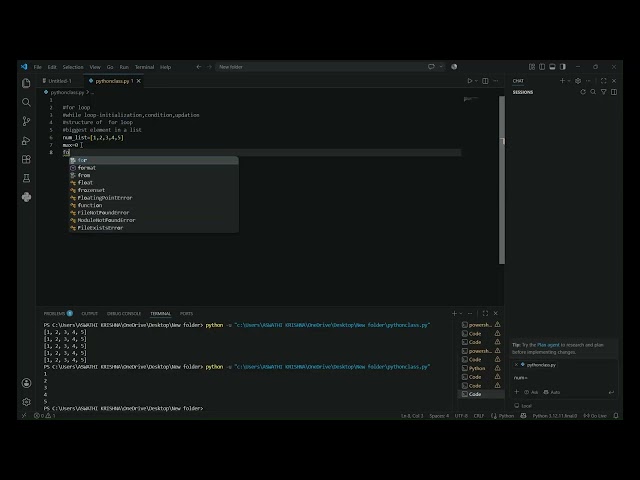Click the CRLF end-of-line setting
This screenshot has width=640, height=480.
tap(478, 416)
